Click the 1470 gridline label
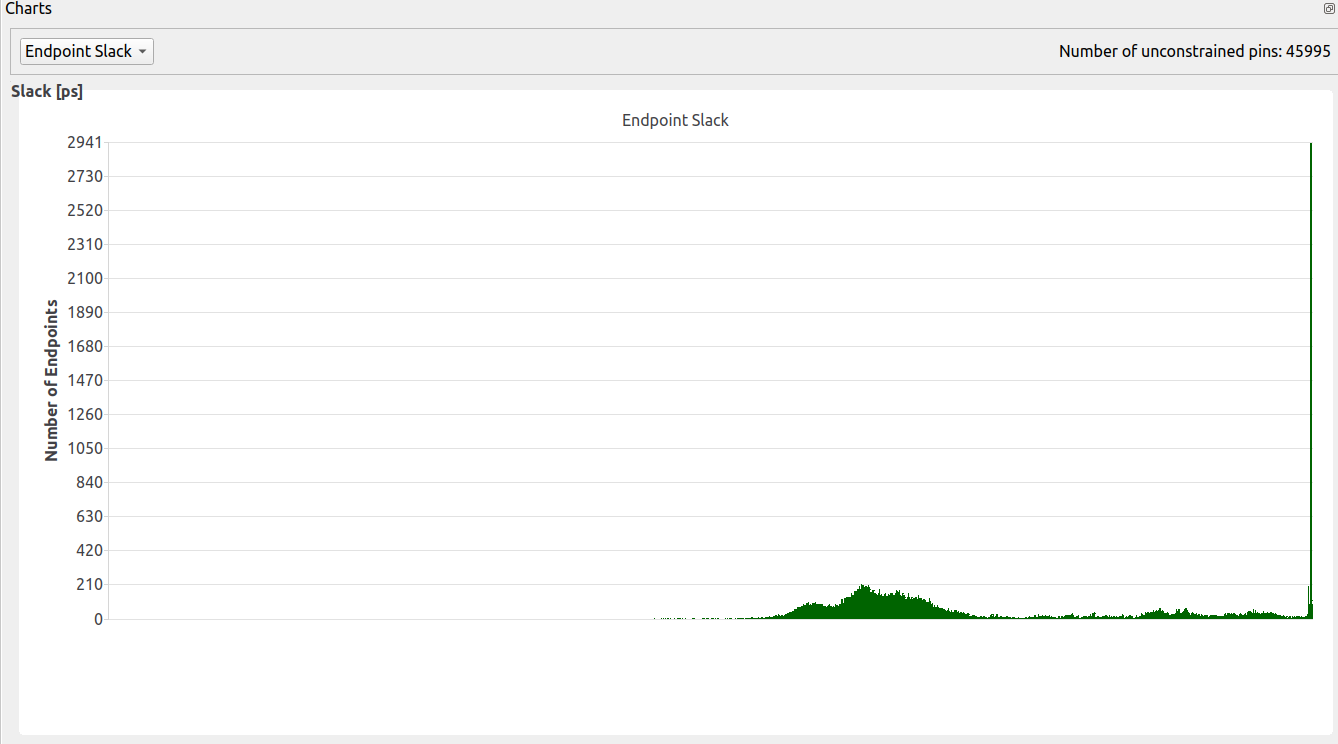1338x744 pixels. pyautogui.click(x=87, y=380)
